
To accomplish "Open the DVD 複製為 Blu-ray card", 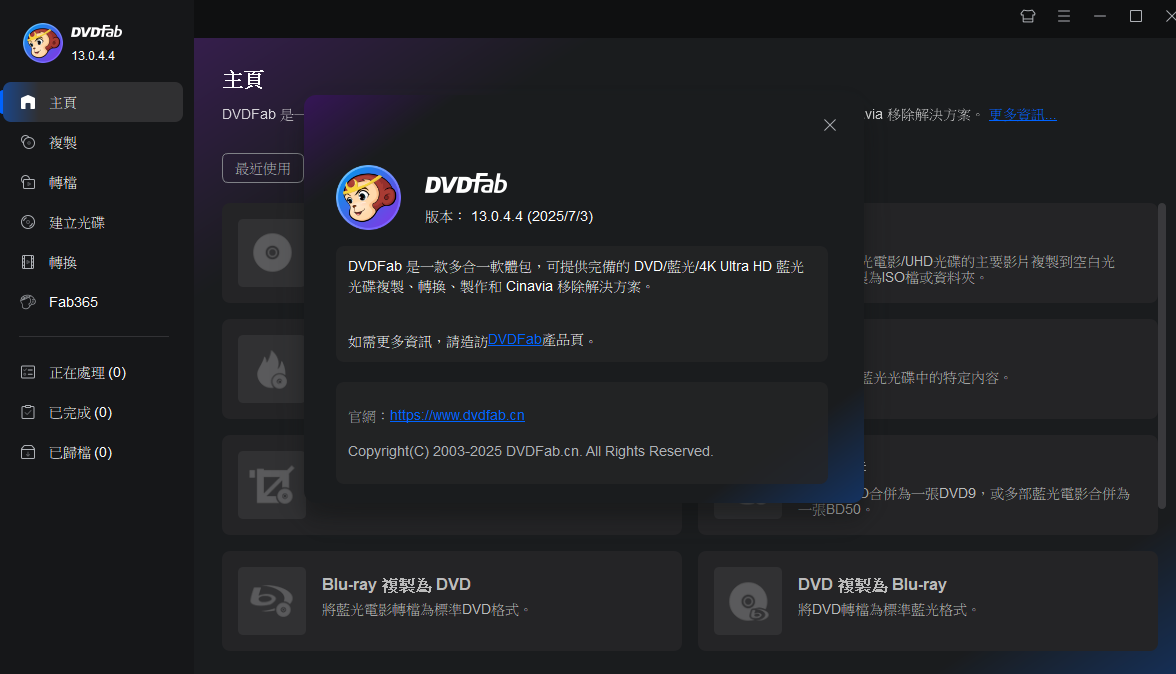I will click(928, 601).
